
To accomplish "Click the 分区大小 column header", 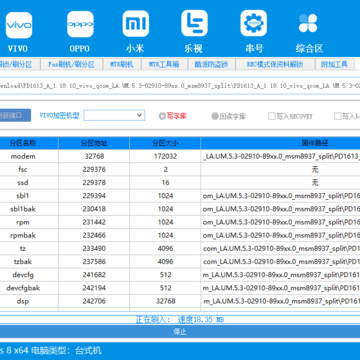I will click(165, 143).
